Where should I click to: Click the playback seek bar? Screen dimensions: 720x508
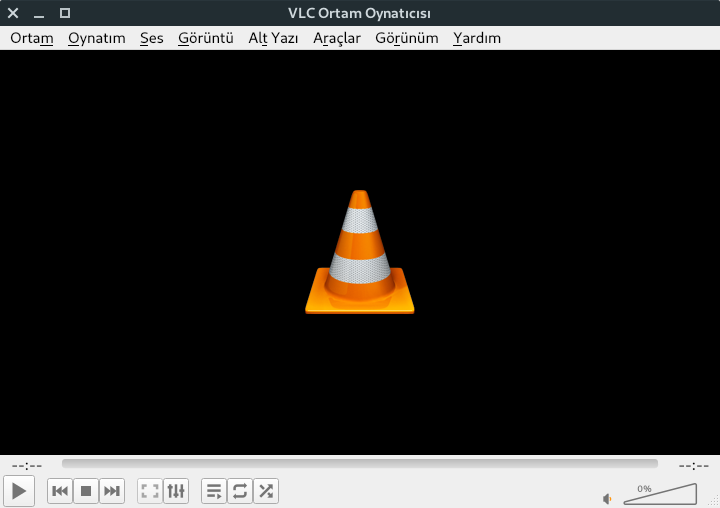(360, 464)
